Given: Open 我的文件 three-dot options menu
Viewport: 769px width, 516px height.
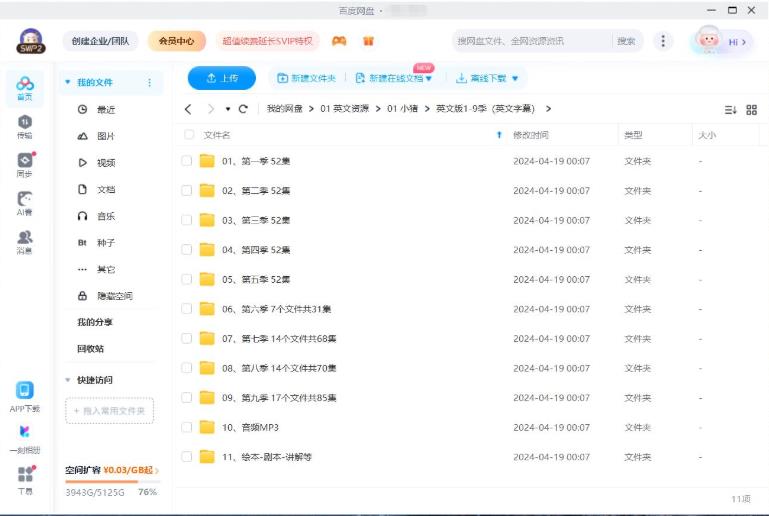Looking at the screenshot, I should tap(149, 82).
